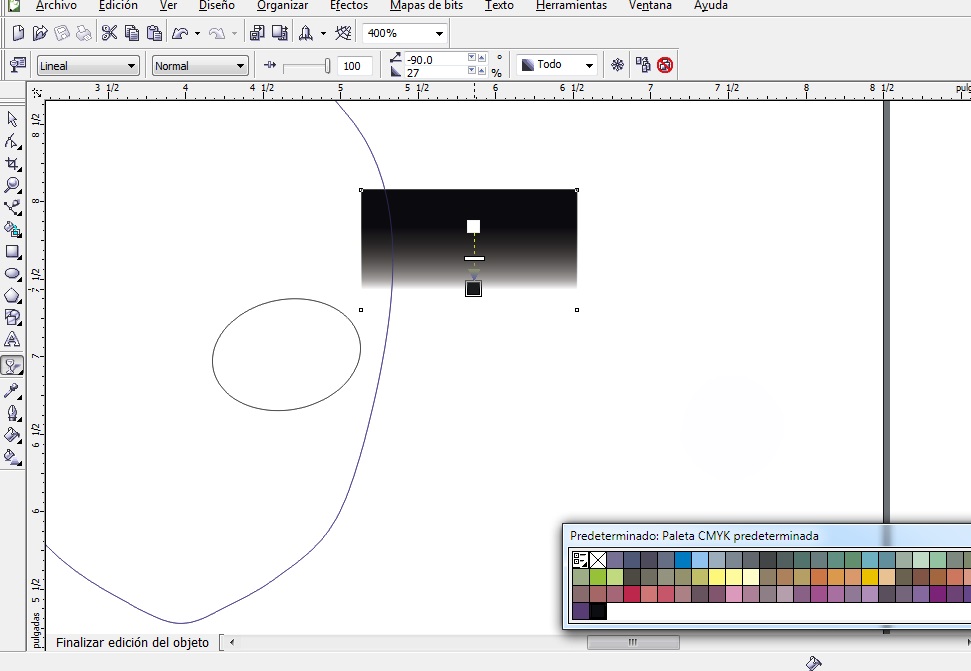This screenshot has width=971, height=671.
Task: Select the Zoom magnifier tool
Action: tap(12, 185)
